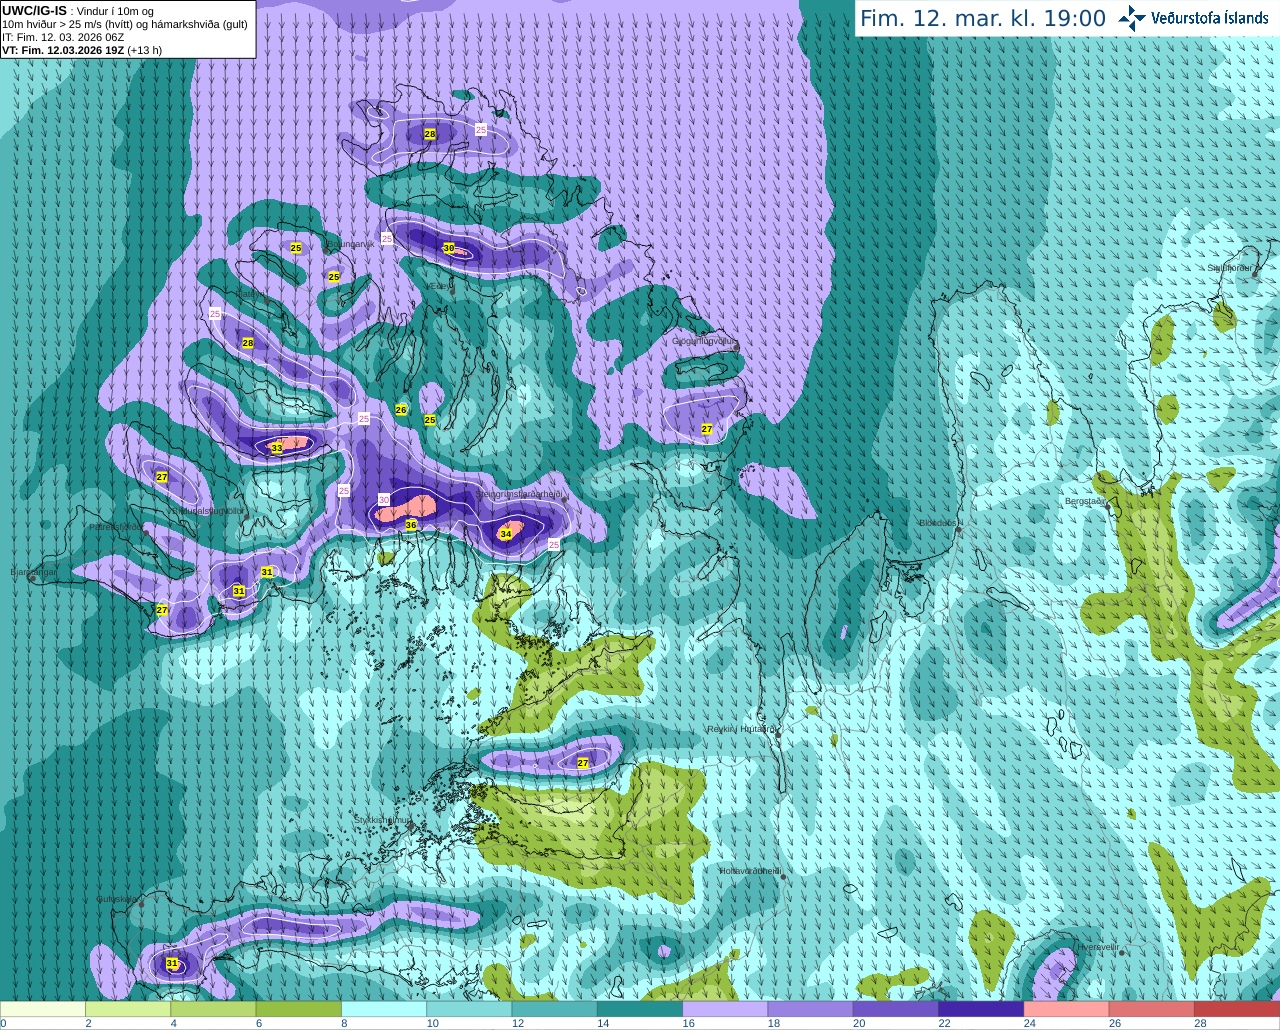
Task: Click the 31 gust marker near Gufuskálar
Action: tap(172, 964)
